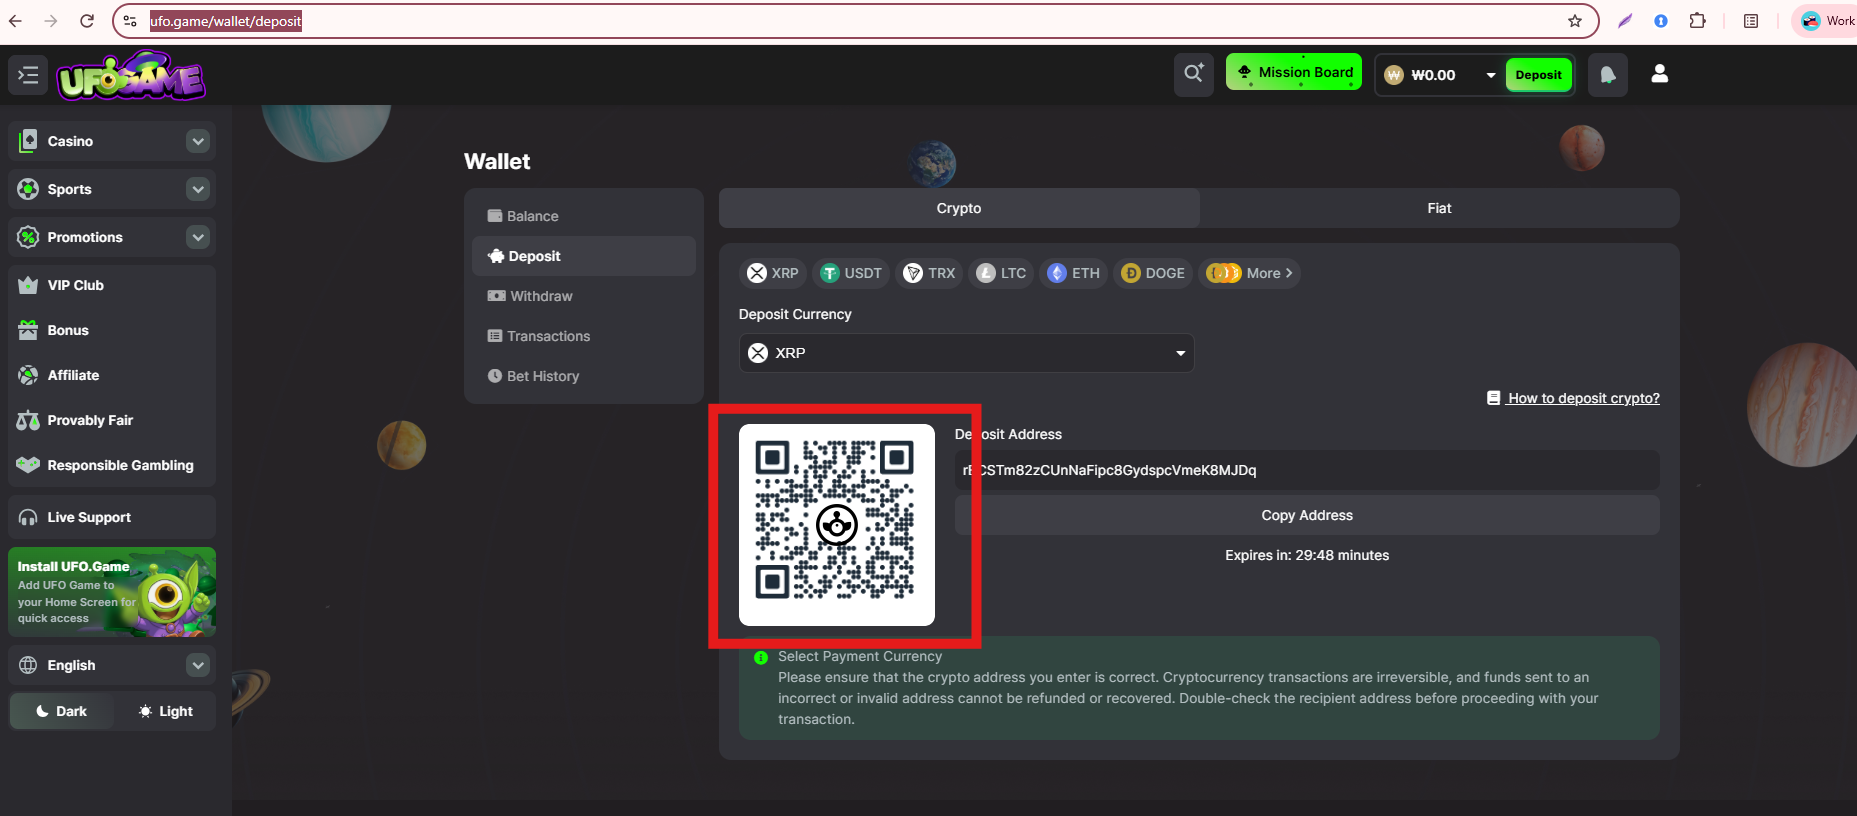Open the search icon in header
The width and height of the screenshot is (1857, 816).
coord(1194,74)
